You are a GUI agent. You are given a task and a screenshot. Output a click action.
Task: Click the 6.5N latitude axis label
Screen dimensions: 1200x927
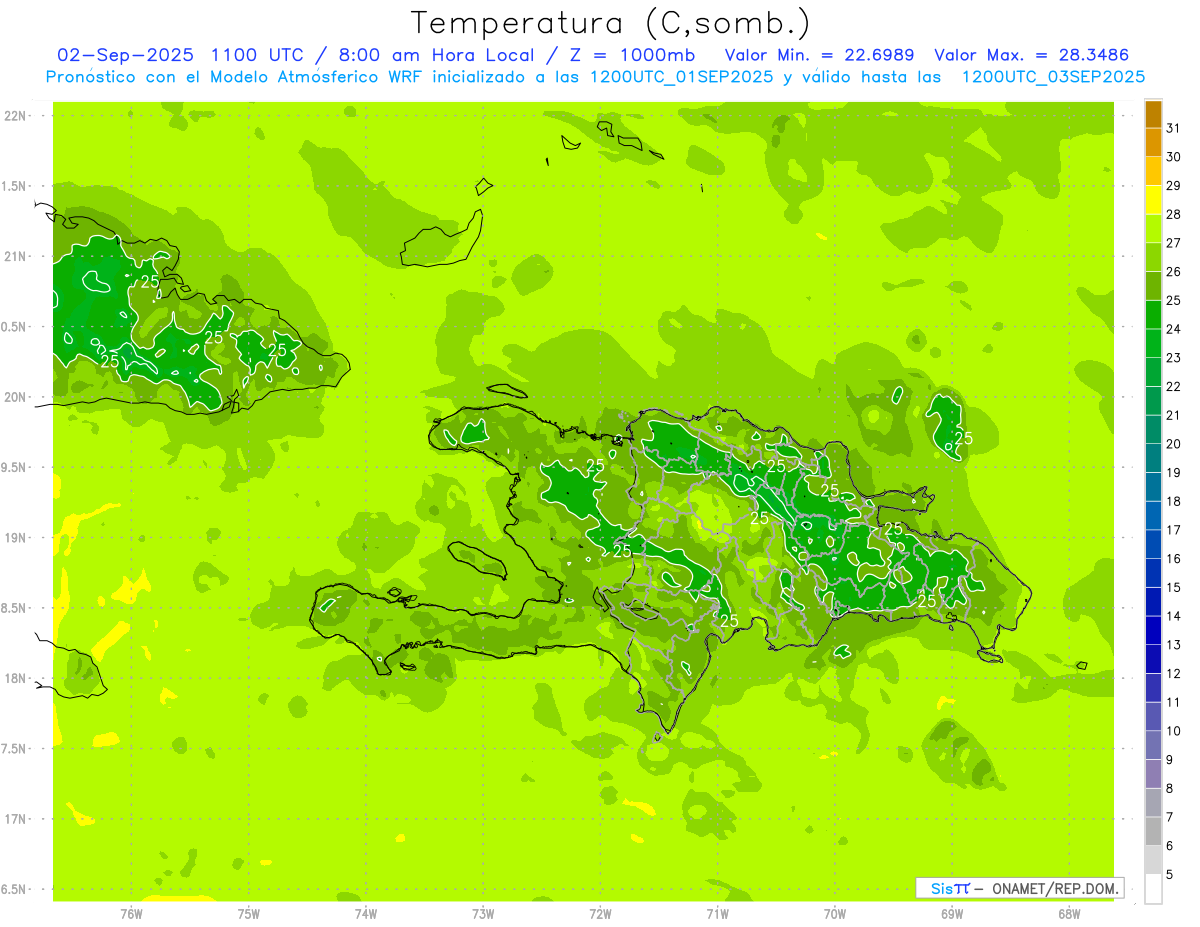15,890
